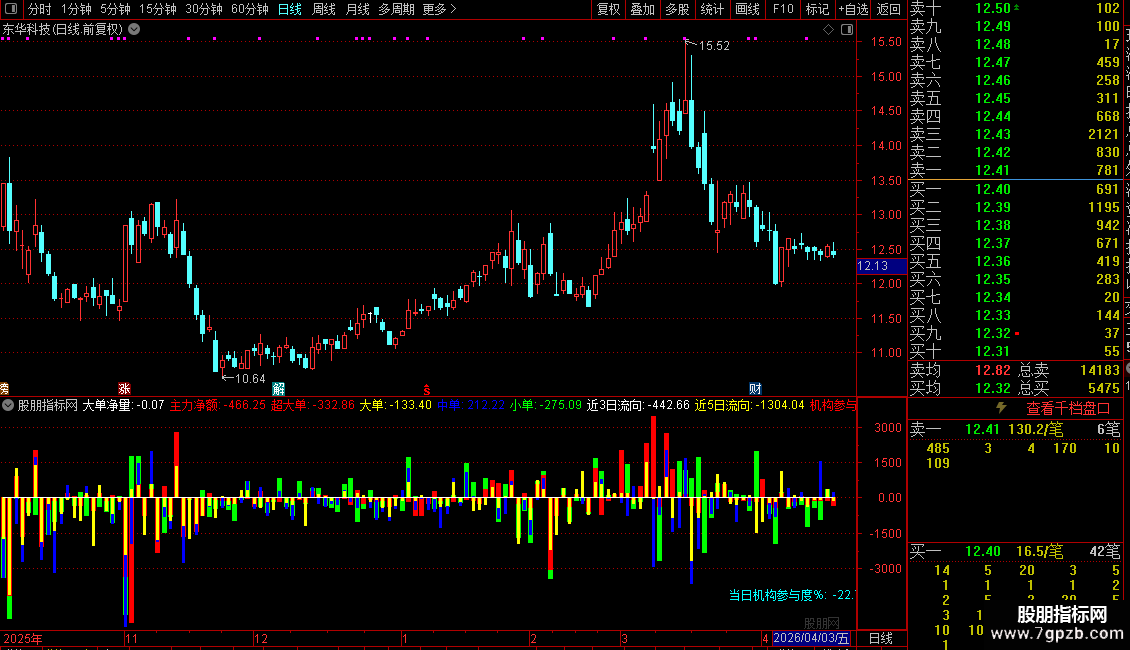Open the 多股 multi-stock view
The width and height of the screenshot is (1130, 650).
[x=677, y=9]
